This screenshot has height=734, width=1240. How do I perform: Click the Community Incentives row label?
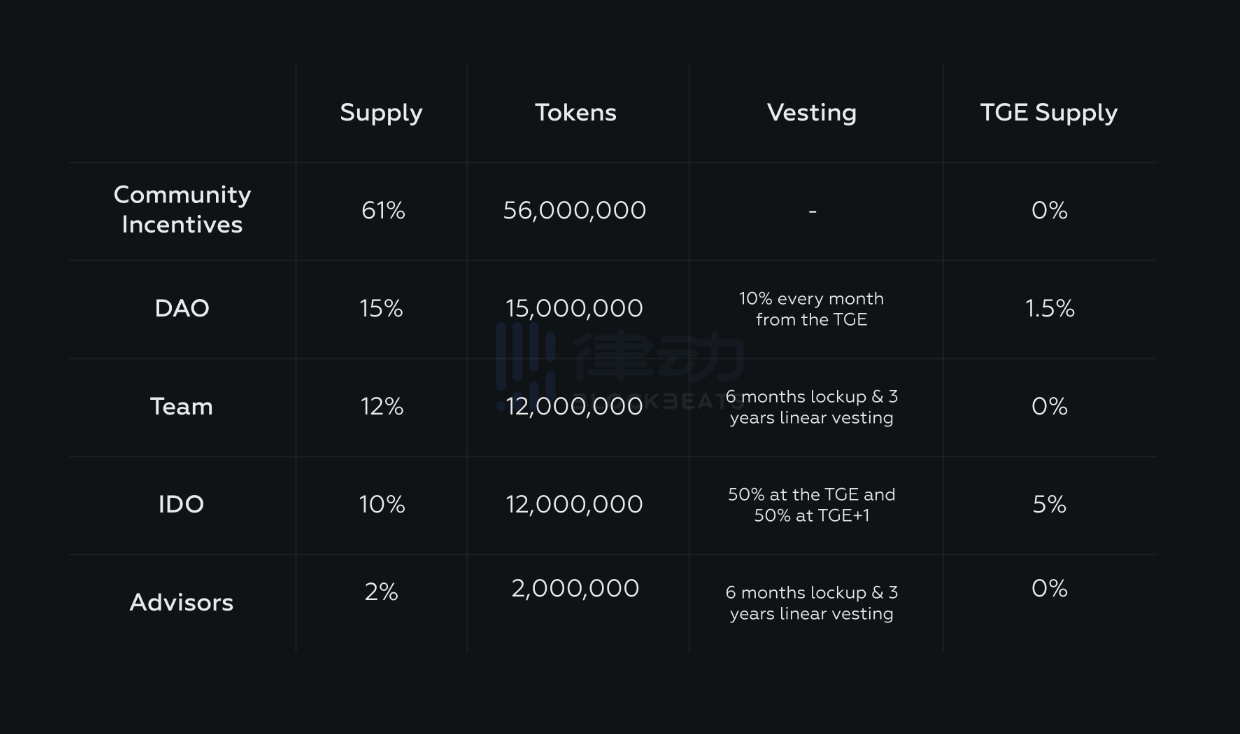coord(182,210)
